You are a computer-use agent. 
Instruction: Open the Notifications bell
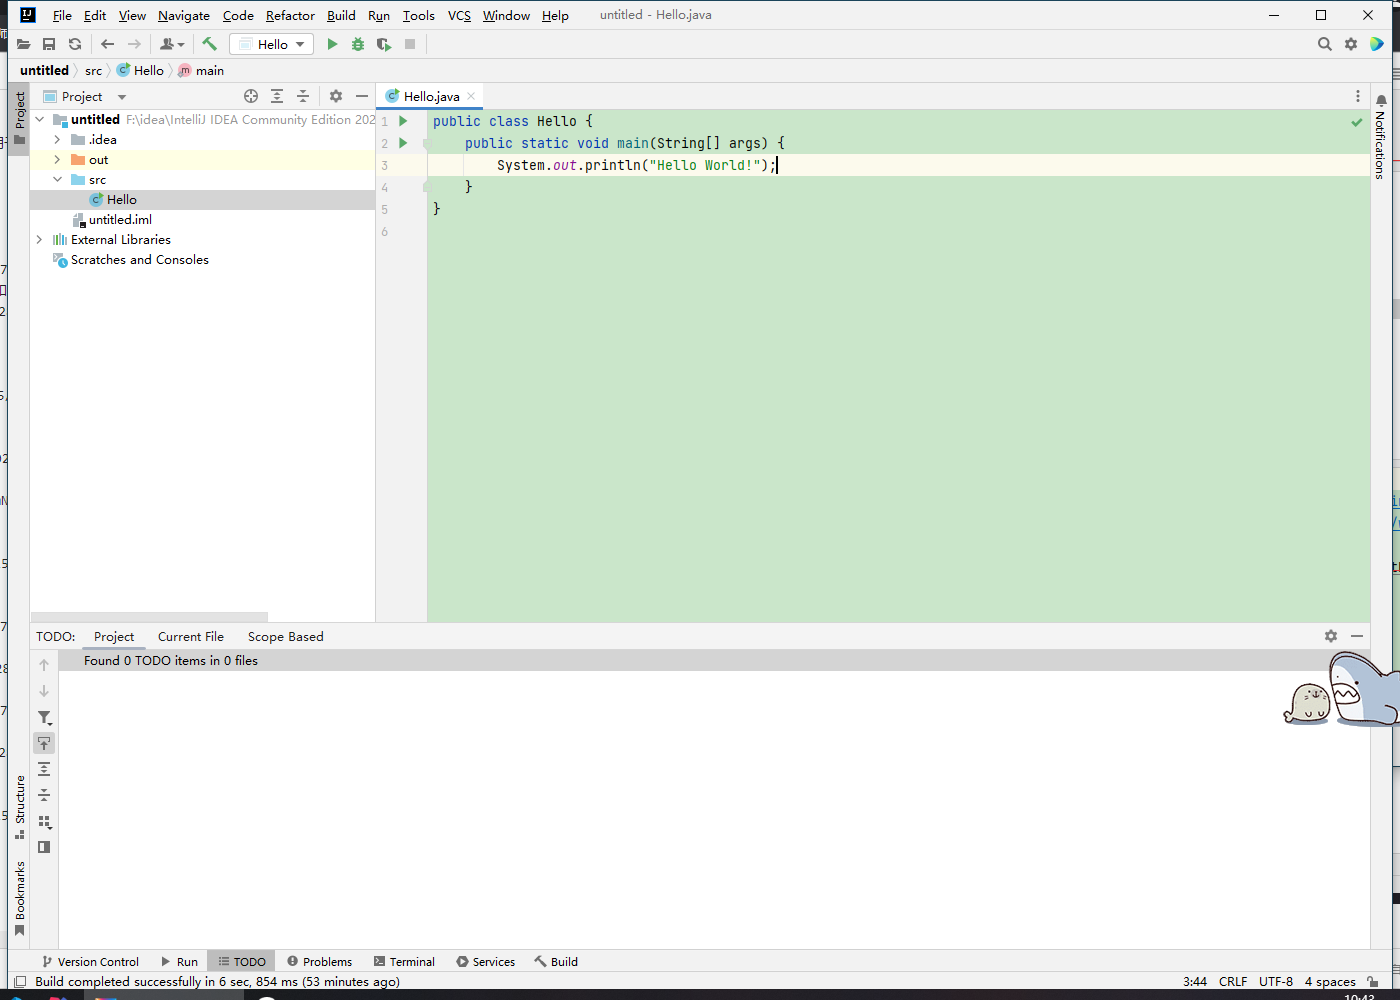(x=1381, y=101)
